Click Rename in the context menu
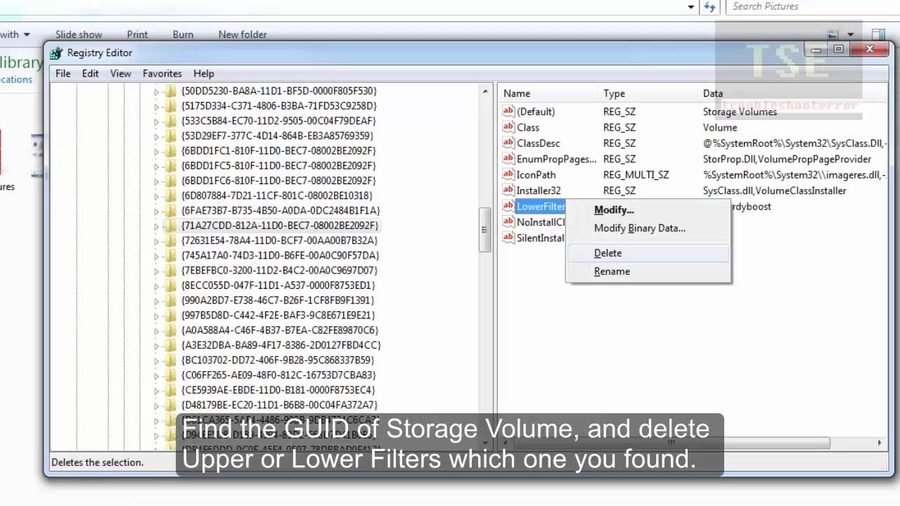900x506 pixels. (612, 271)
